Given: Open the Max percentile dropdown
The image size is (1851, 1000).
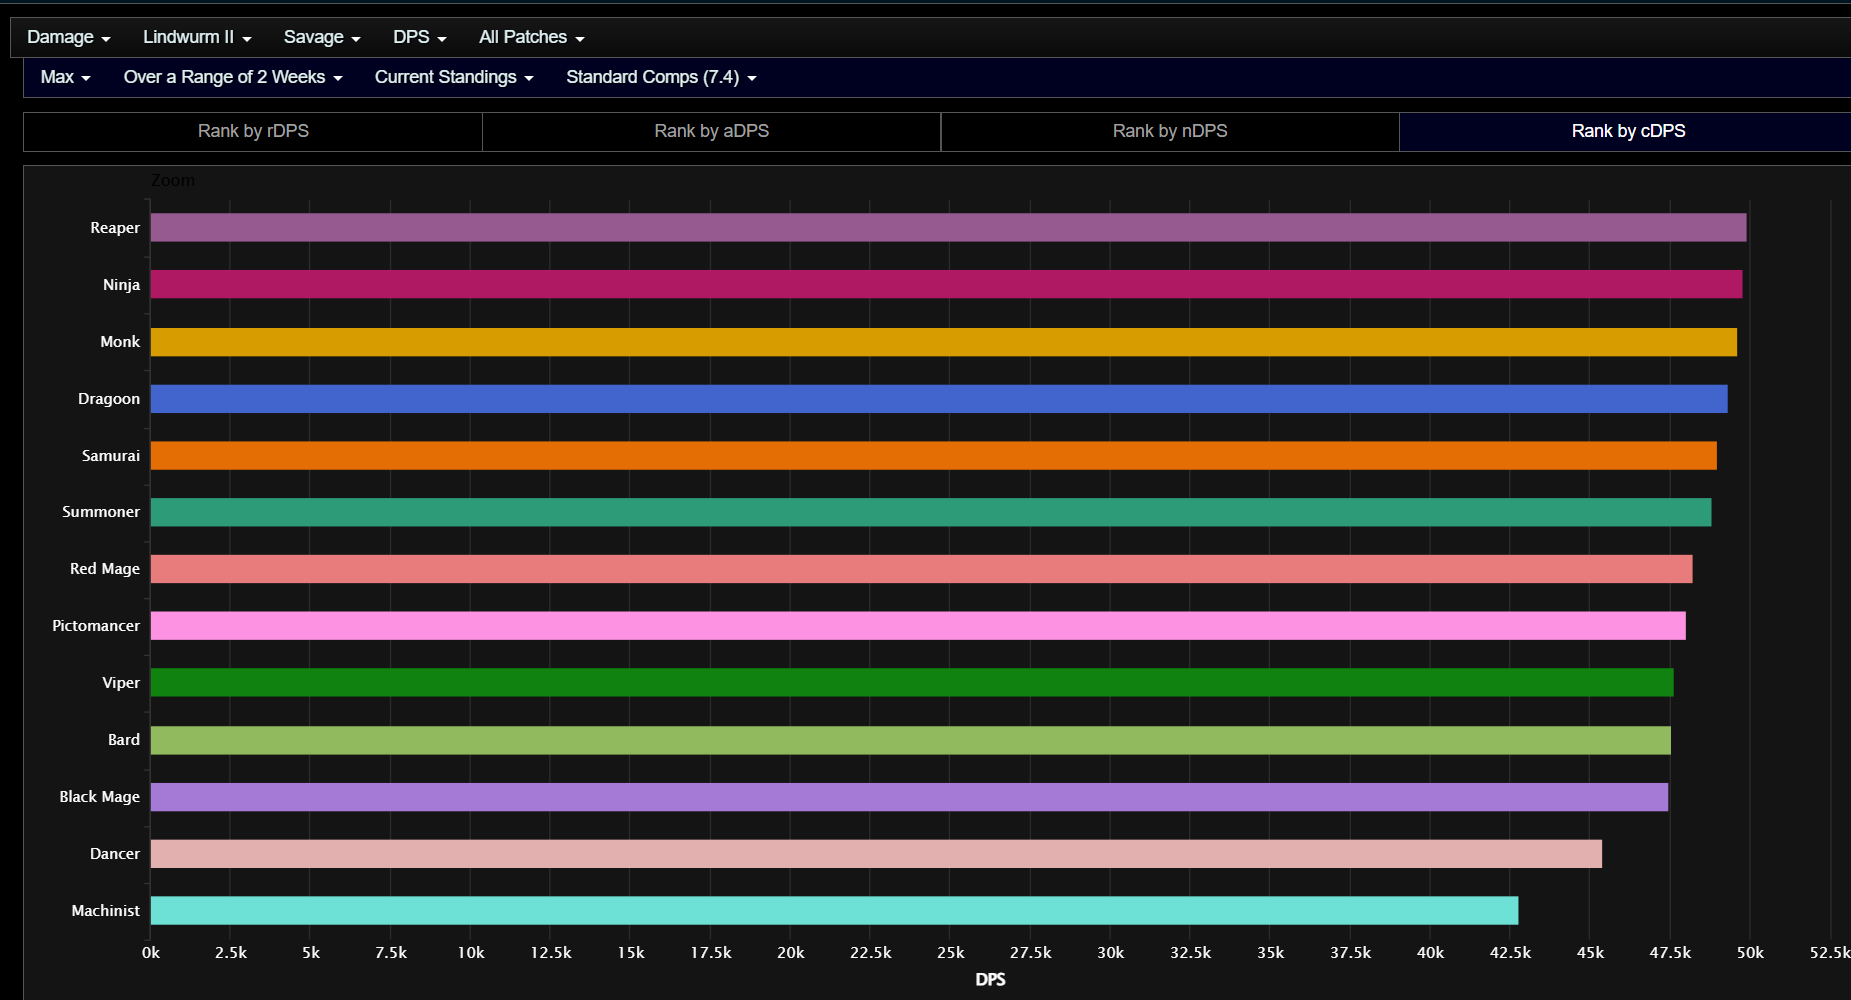Looking at the screenshot, I should [66, 77].
